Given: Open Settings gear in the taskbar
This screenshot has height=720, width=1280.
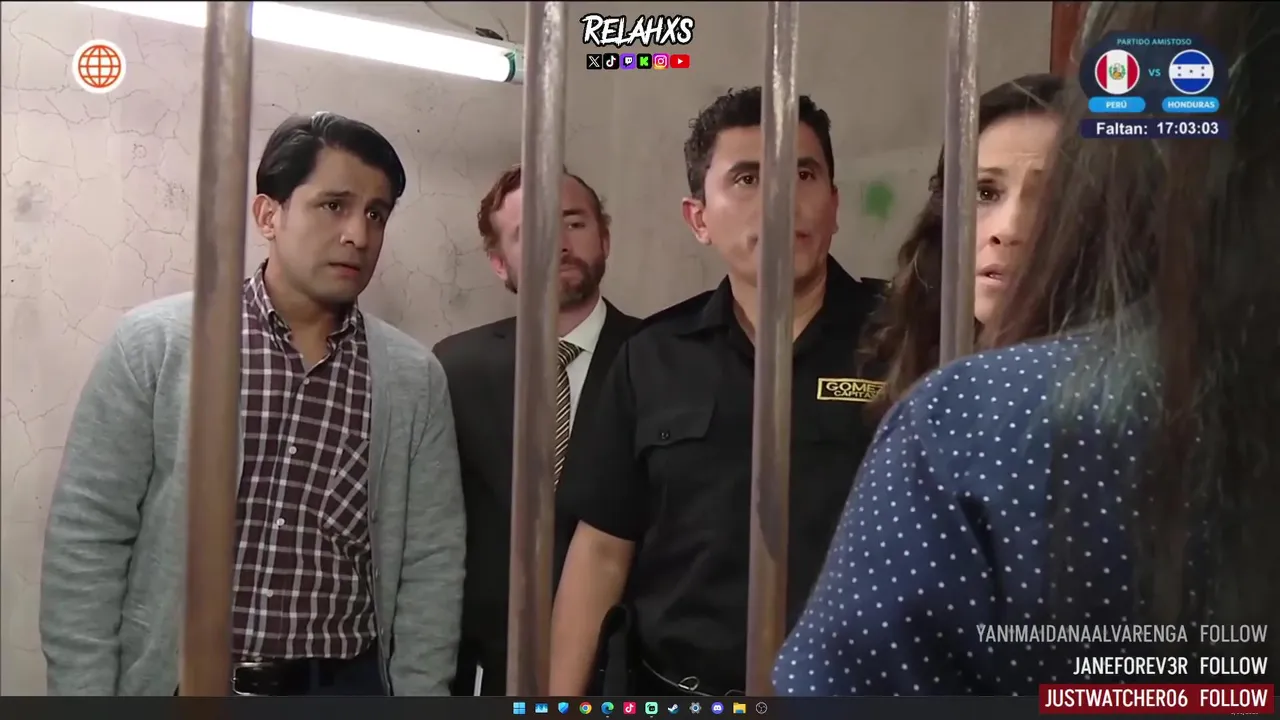Looking at the screenshot, I should 695,708.
